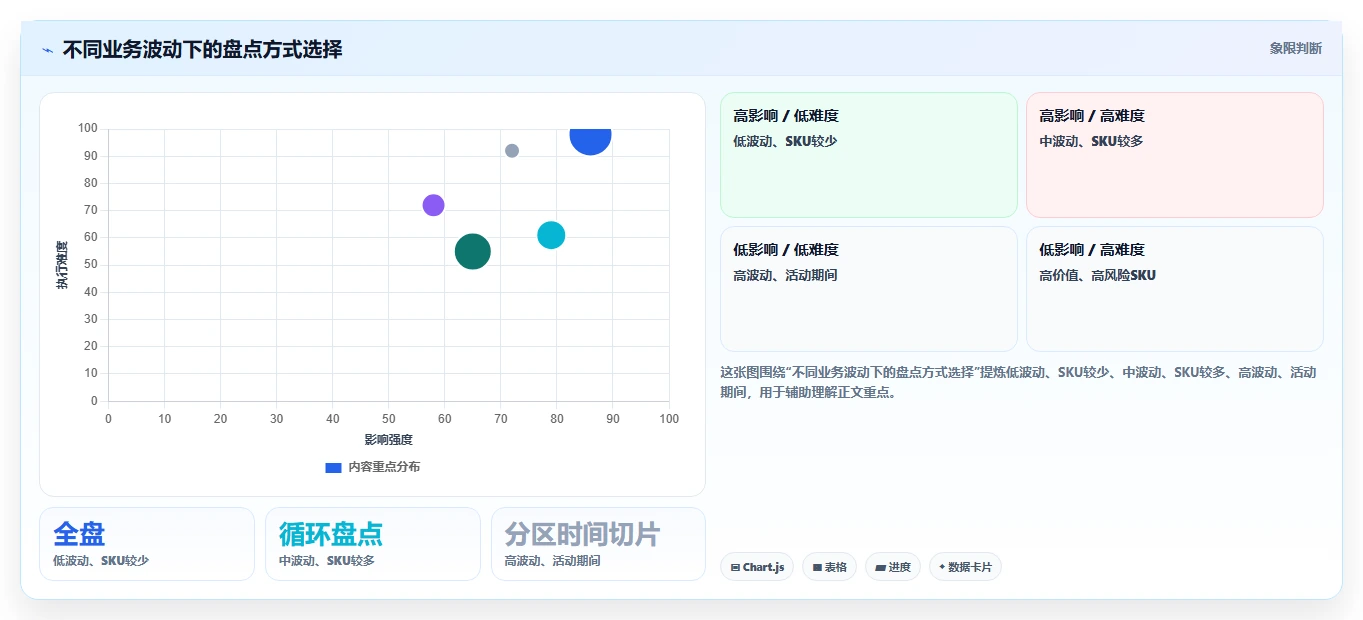
Task: Click the 象限判断 label in header
Action: (1295, 48)
